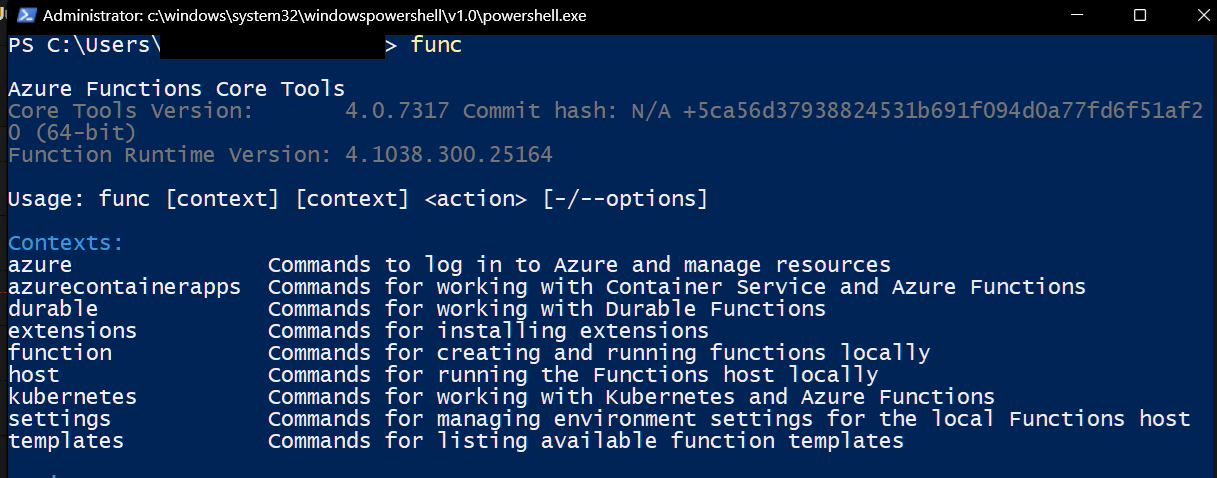Click the Administrator powershell.exe window title text
This screenshot has width=1217, height=478.
tap(315, 15)
